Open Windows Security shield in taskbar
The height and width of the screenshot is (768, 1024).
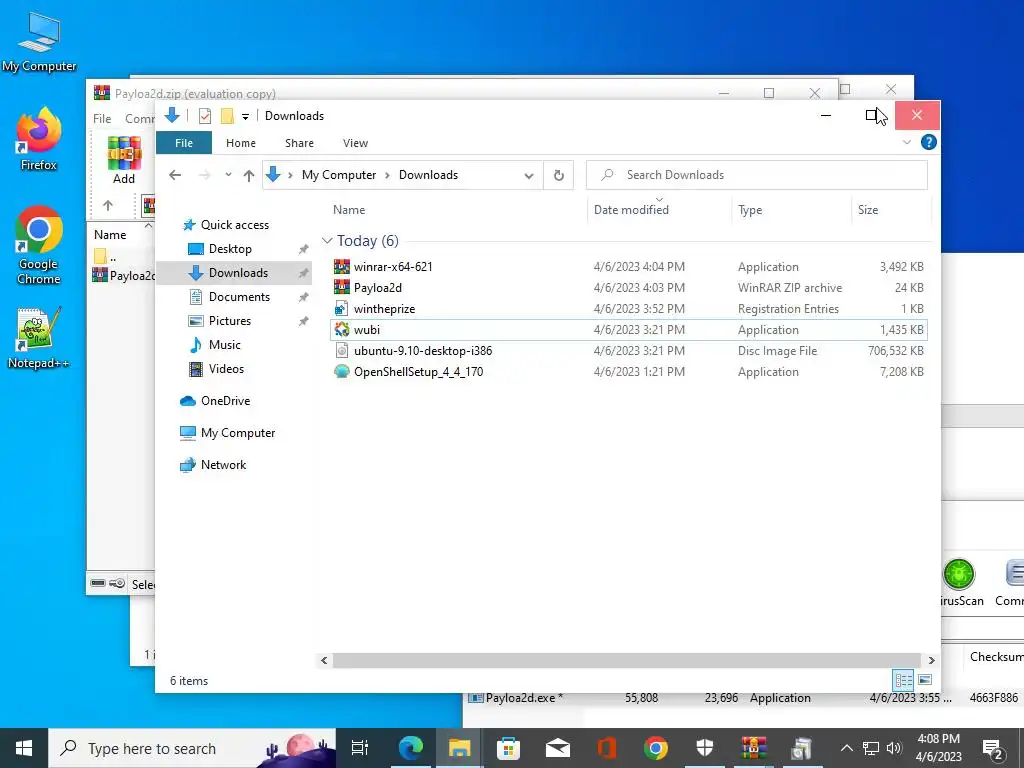704,748
